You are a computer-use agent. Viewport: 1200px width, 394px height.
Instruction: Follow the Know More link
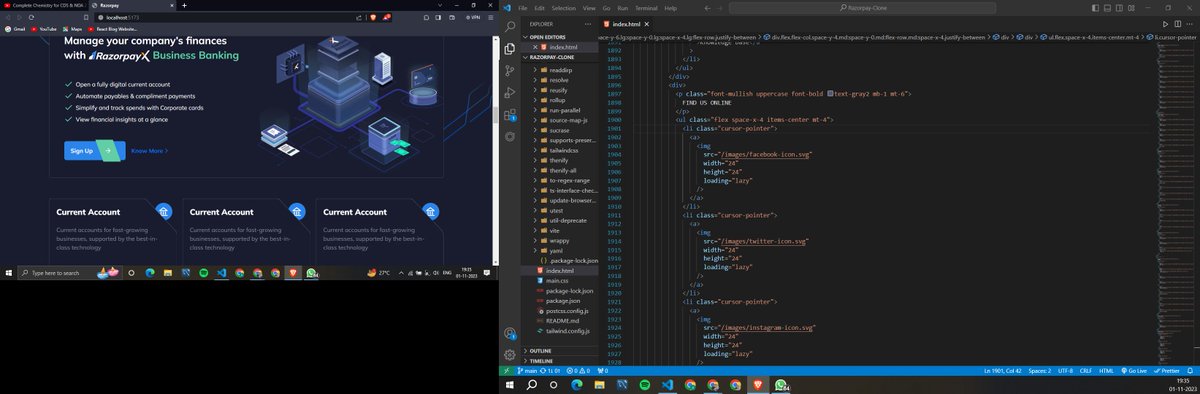coord(149,151)
